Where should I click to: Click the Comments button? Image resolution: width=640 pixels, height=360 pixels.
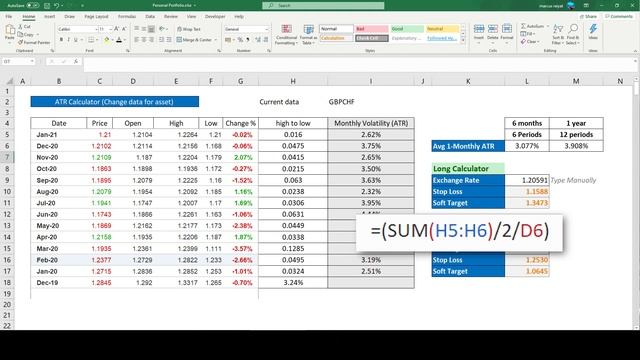pos(619,16)
